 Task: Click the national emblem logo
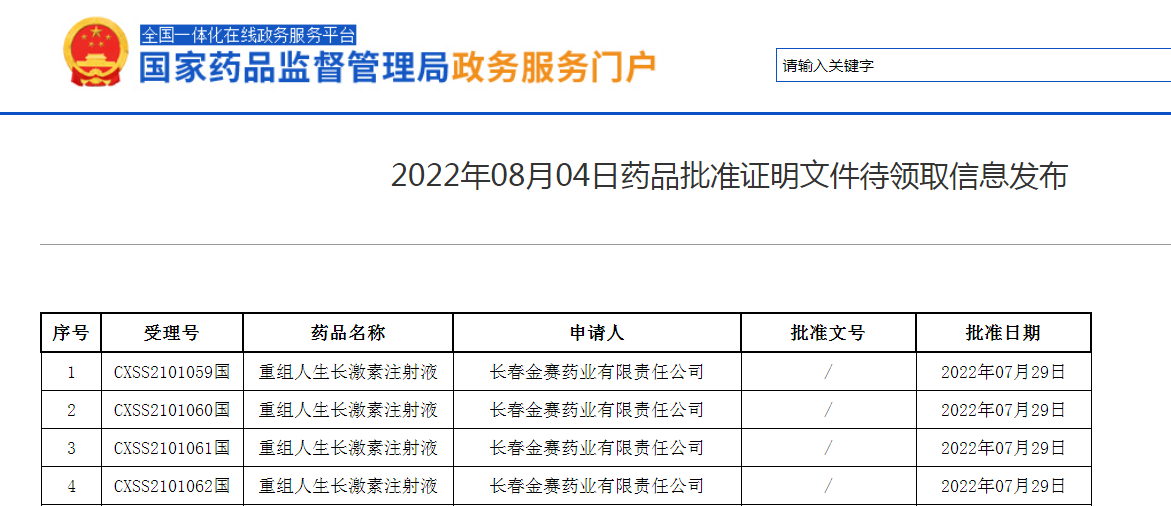(x=96, y=53)
